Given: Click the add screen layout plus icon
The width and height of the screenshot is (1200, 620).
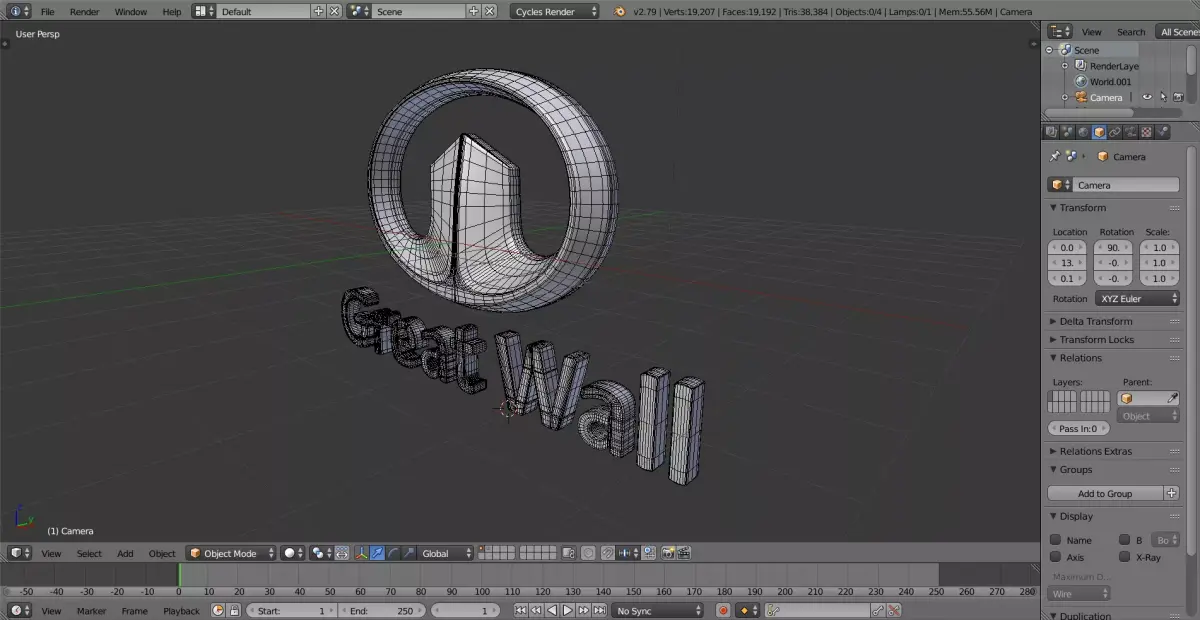Looking at the screenshot, I should pyautogui.click(x=318, y=11).
